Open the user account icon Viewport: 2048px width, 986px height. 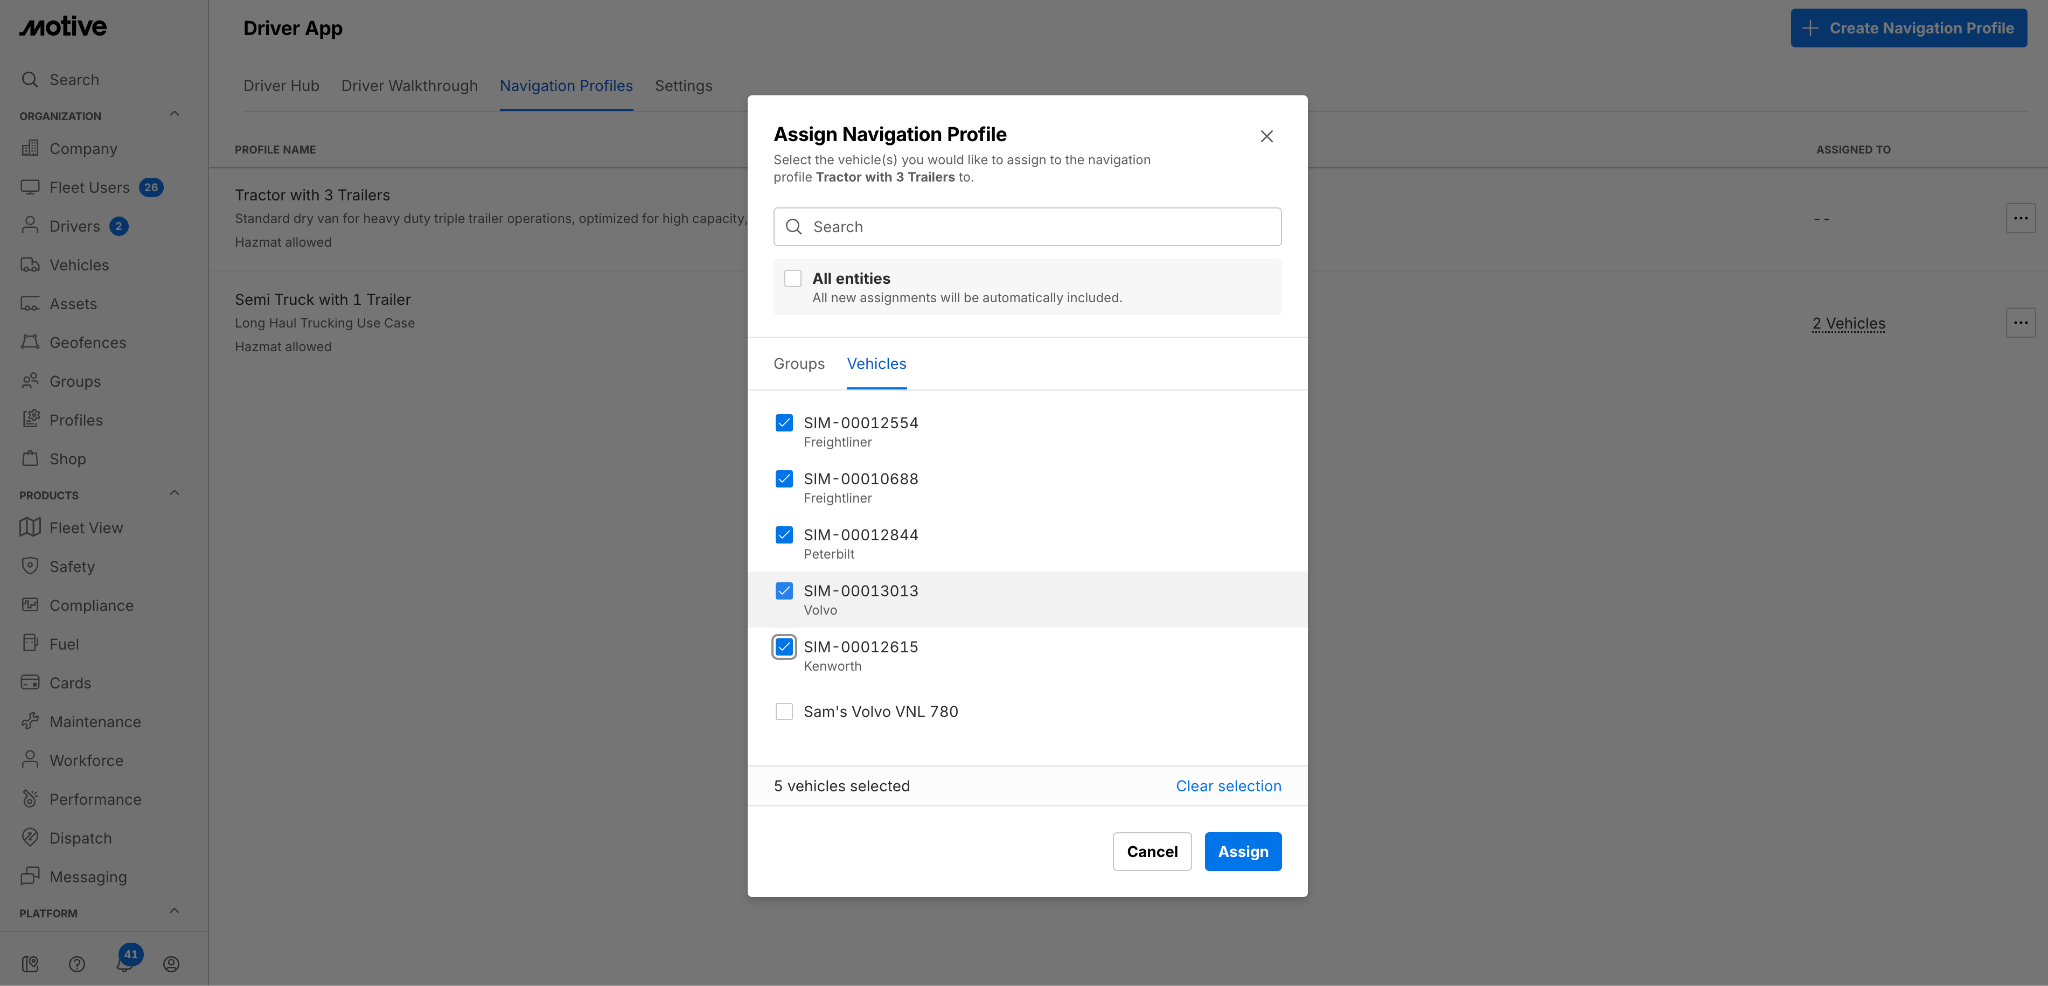click(171, 964)
